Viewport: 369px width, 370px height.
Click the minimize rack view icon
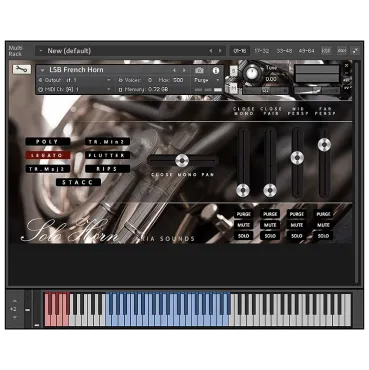coord(355,51)
